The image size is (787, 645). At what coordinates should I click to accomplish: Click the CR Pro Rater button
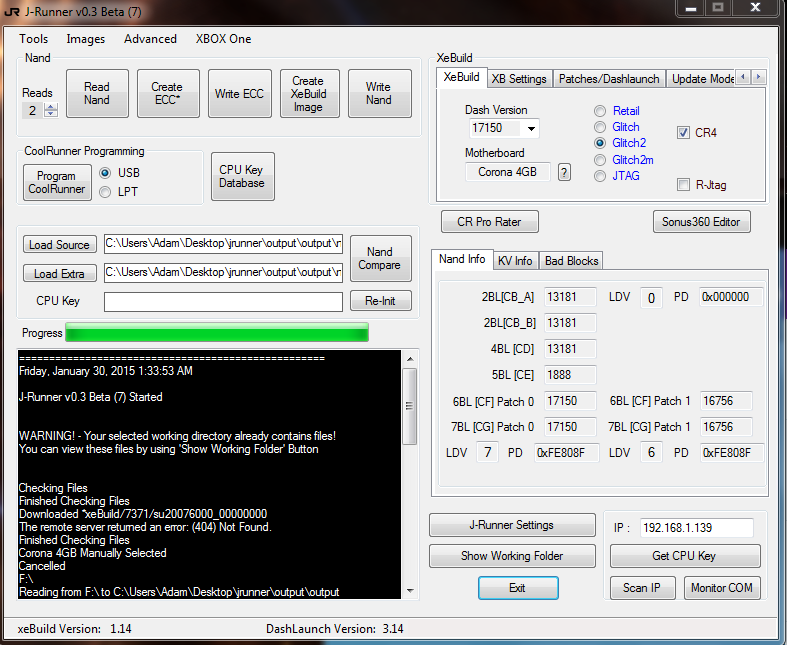(x=490, y=222)
